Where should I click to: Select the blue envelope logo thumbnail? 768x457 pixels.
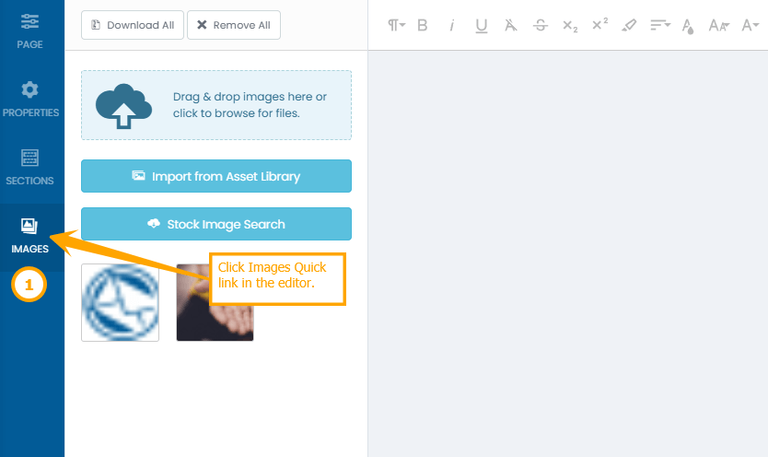[120, 303]
